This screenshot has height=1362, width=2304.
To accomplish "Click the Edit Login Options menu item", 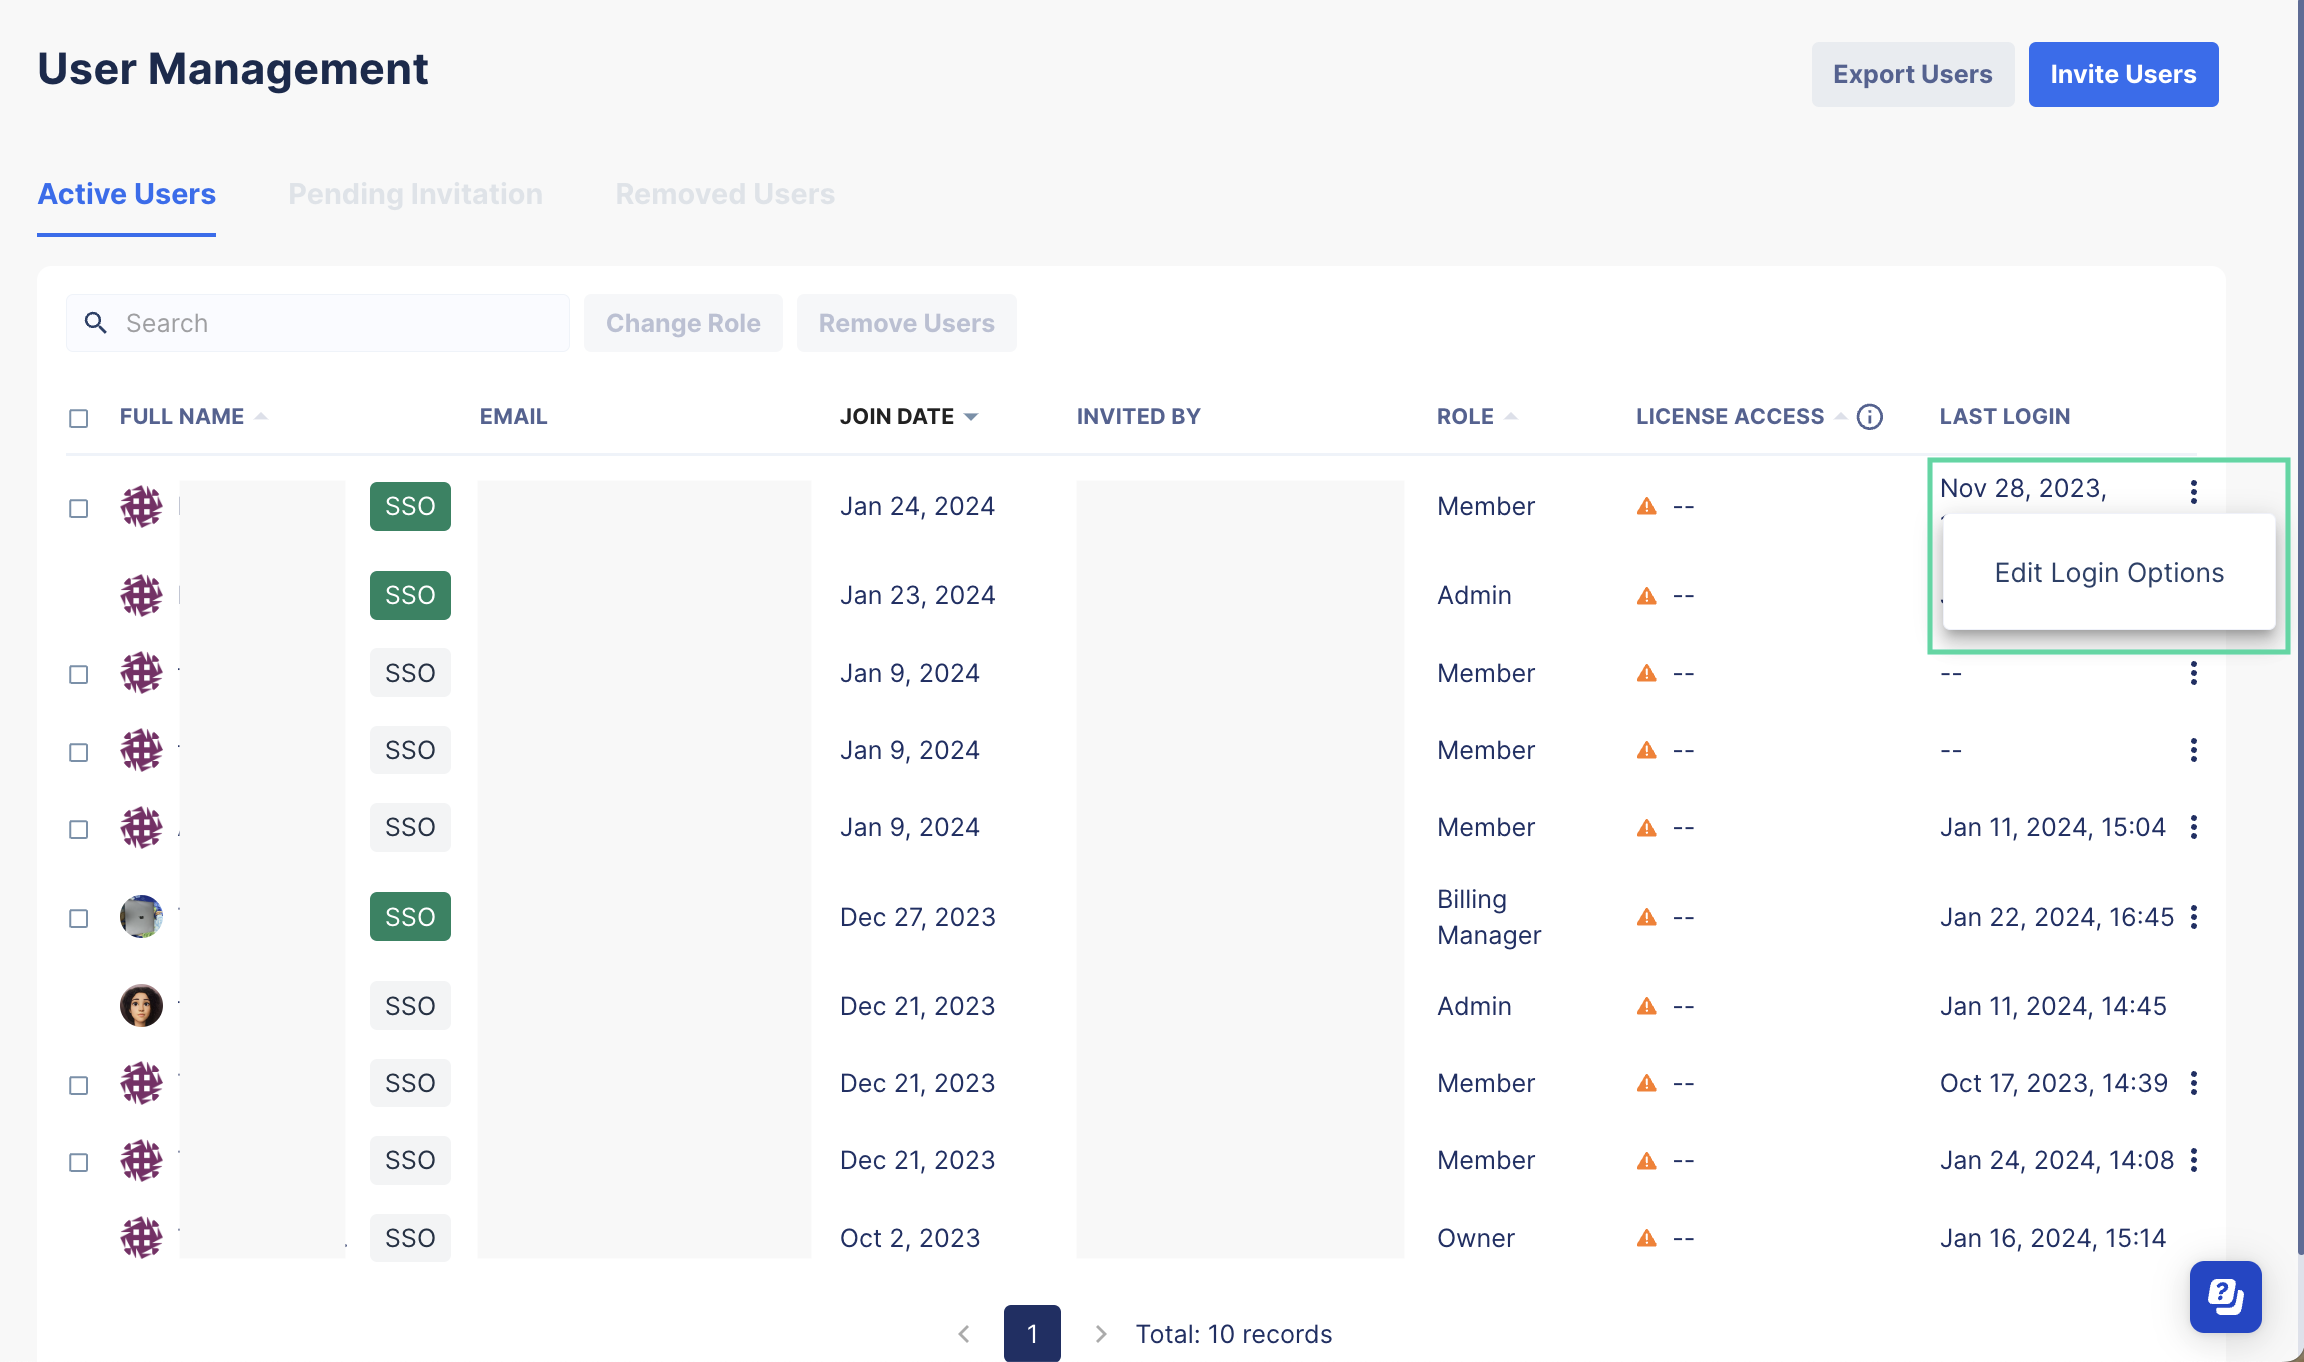I will (2108, 571).
